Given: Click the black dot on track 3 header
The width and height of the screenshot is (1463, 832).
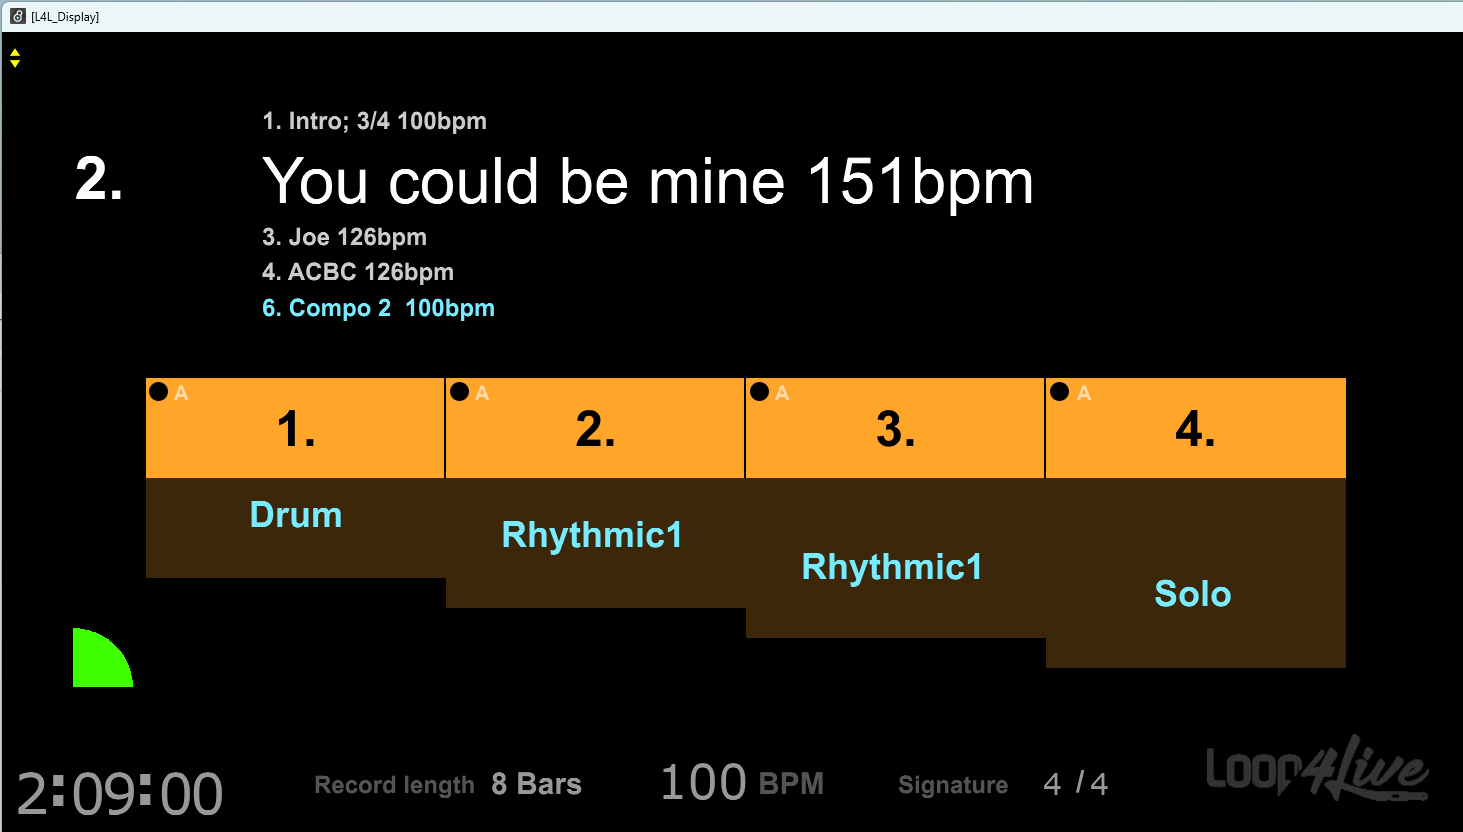Looking at the screenshot, I should click(x=759, y=391).
